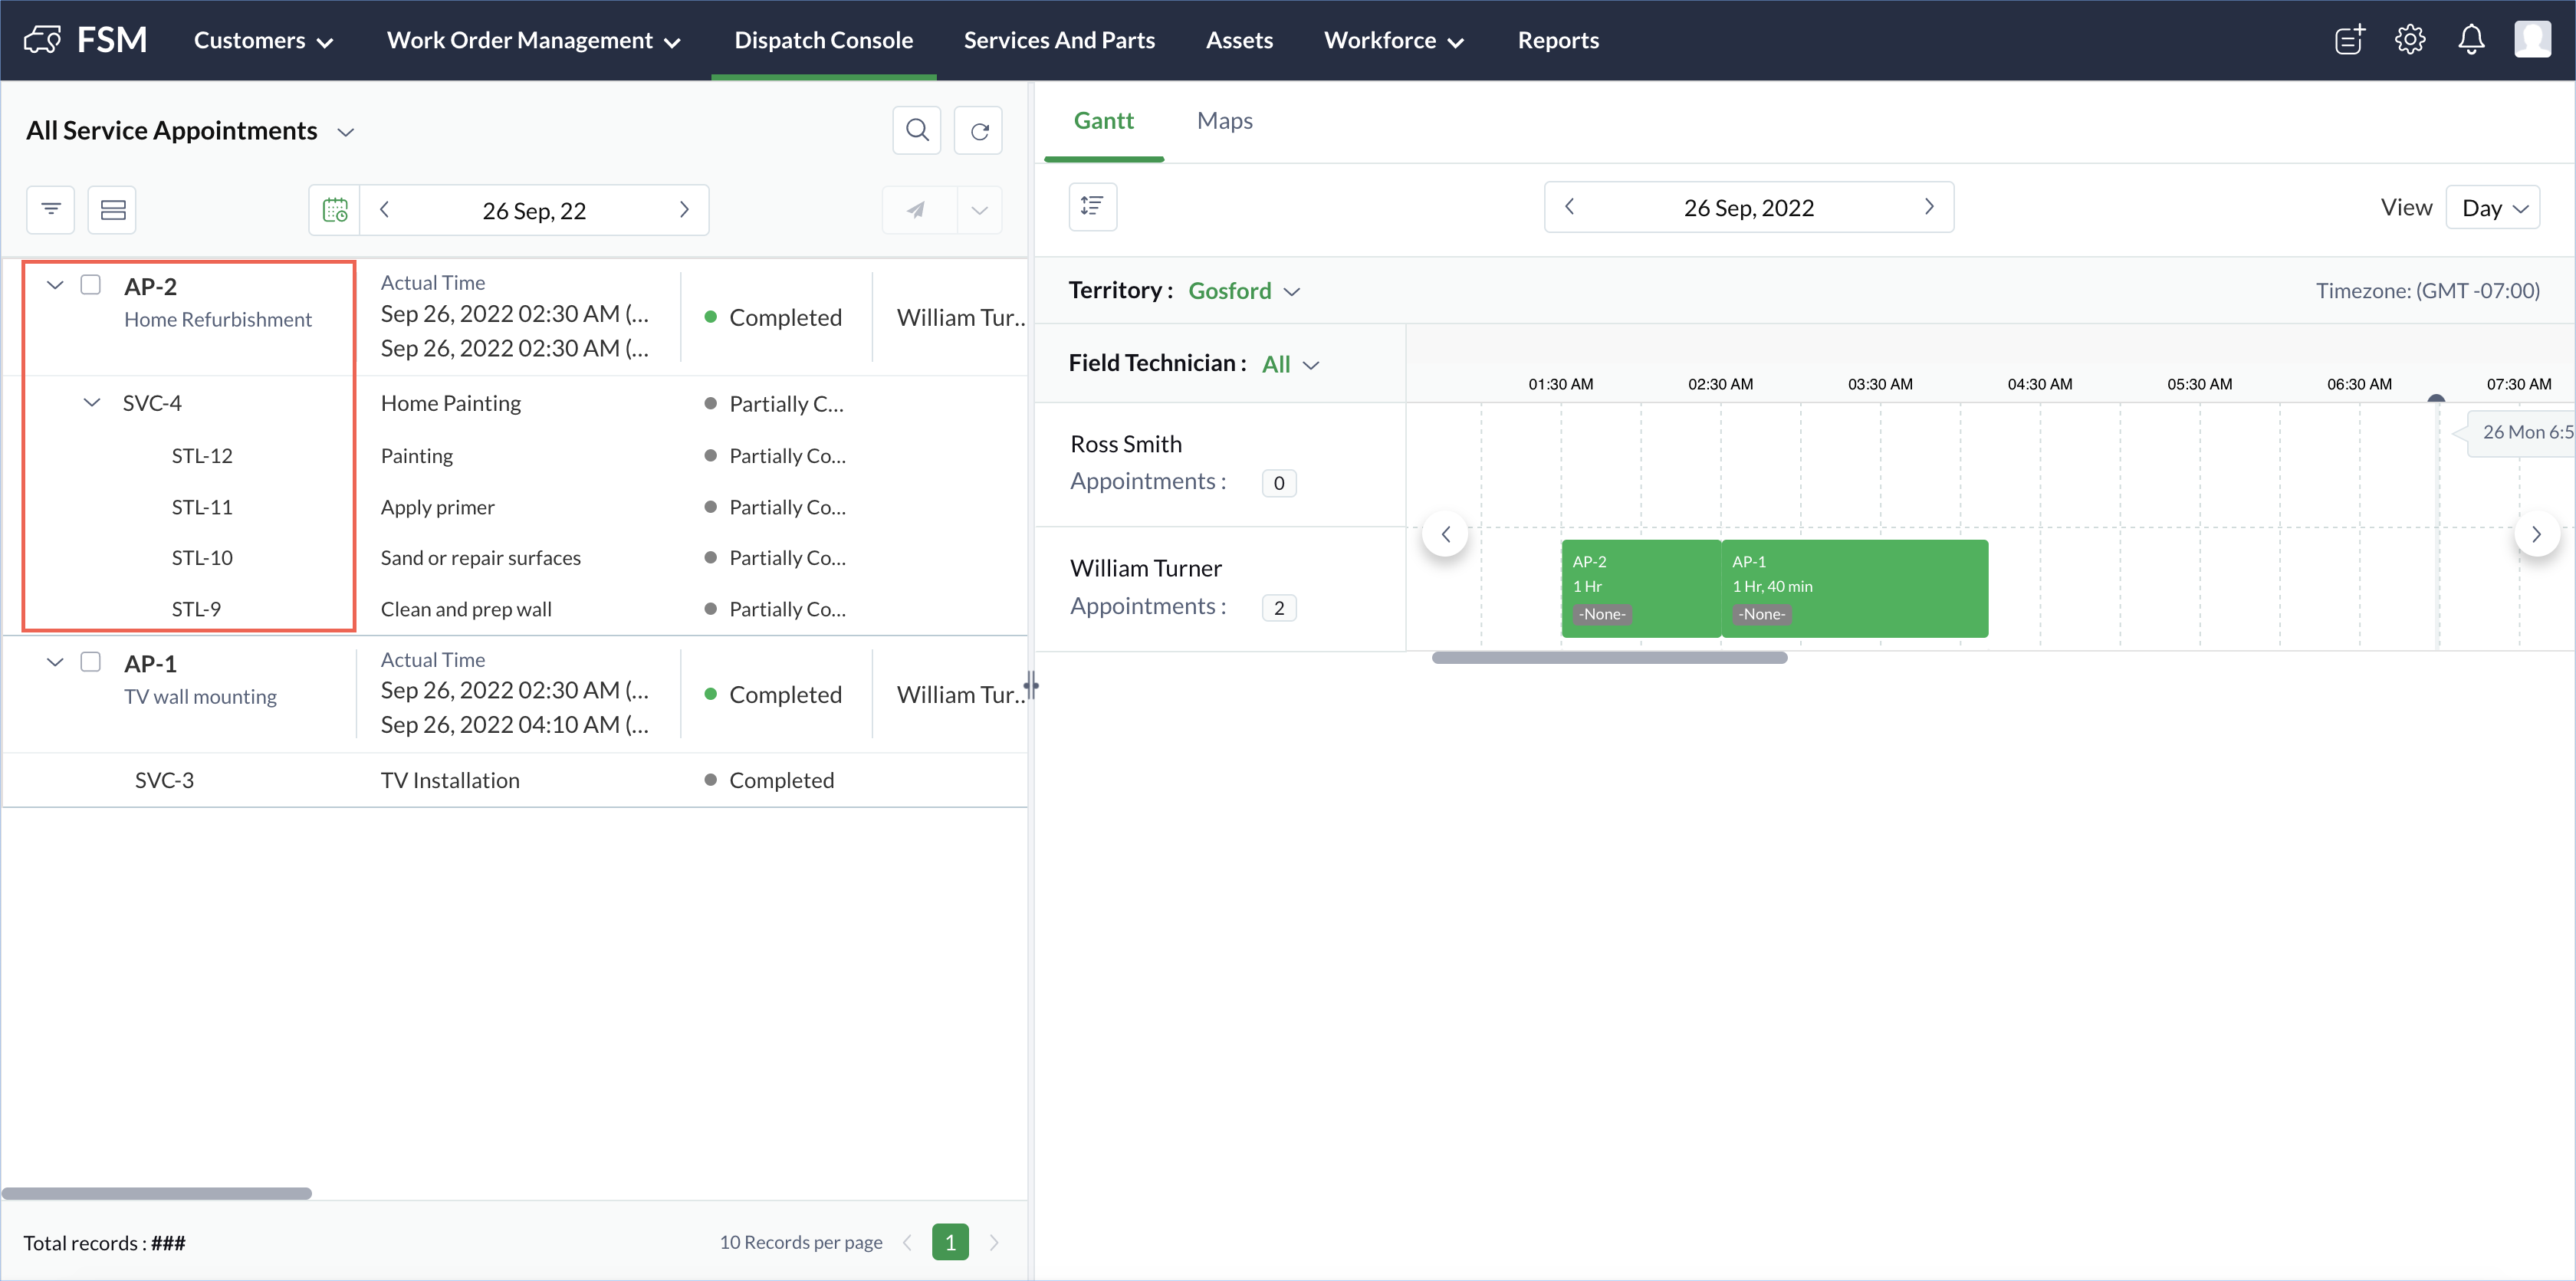Check the AP-2 appointment checkbox
The height and width of the screenshot is (1281, 2576).
[91, 285]
